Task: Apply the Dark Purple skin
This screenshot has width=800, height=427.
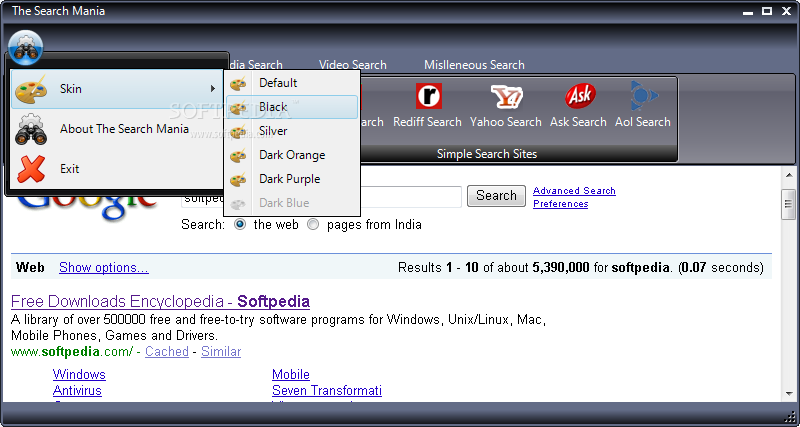Action: (292, 179)
